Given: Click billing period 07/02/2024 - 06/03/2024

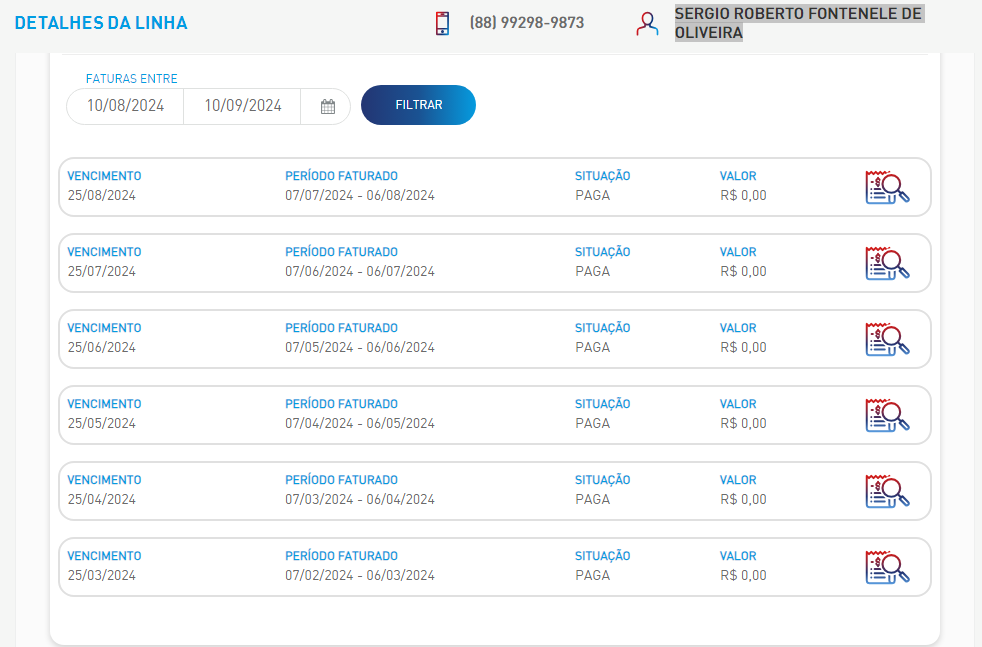Looking at the screenshot, I should coord(360,575).
